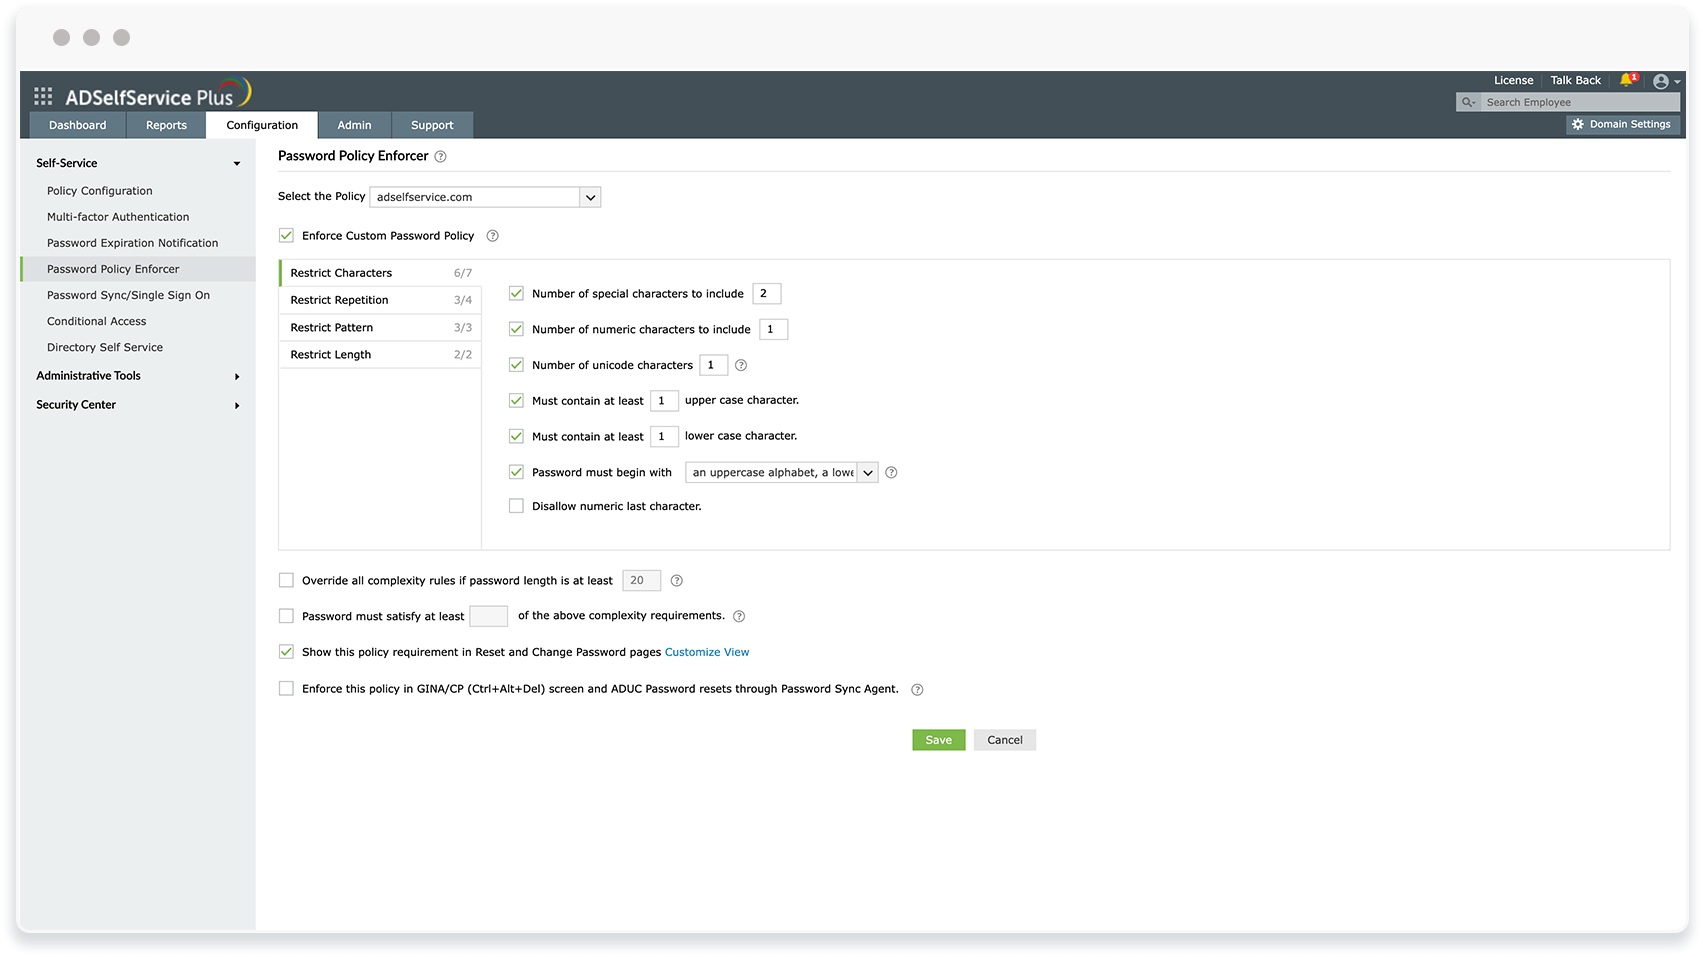Click the help icon next to Password Policy Enforcer
Viewport: 1703px width, 957px height.
[x=441, y=156]
